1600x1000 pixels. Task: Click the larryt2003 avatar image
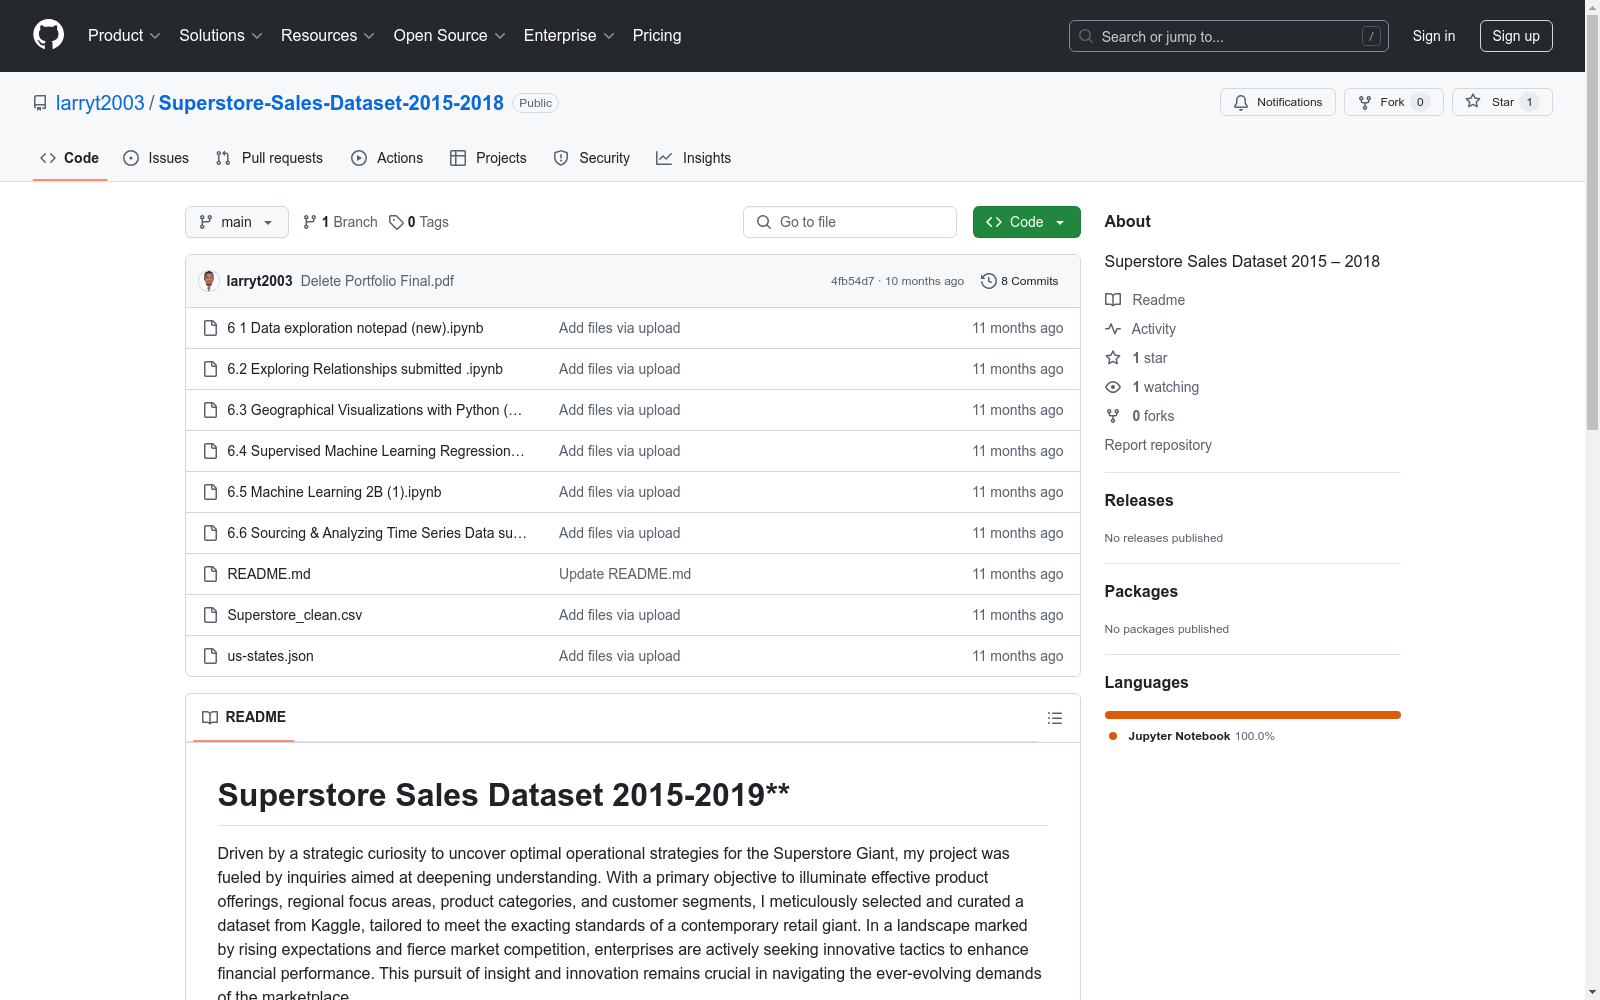coord(209,281)
